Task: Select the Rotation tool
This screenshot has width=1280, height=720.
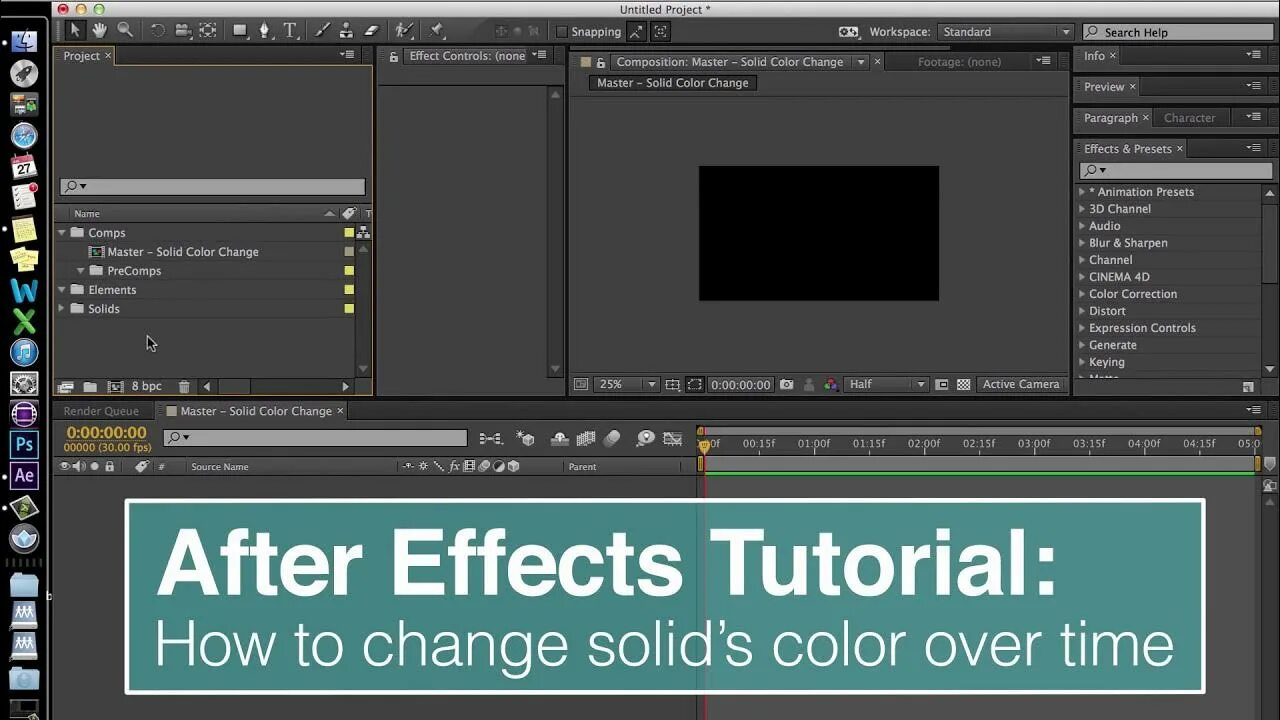Action: point(157,31)
